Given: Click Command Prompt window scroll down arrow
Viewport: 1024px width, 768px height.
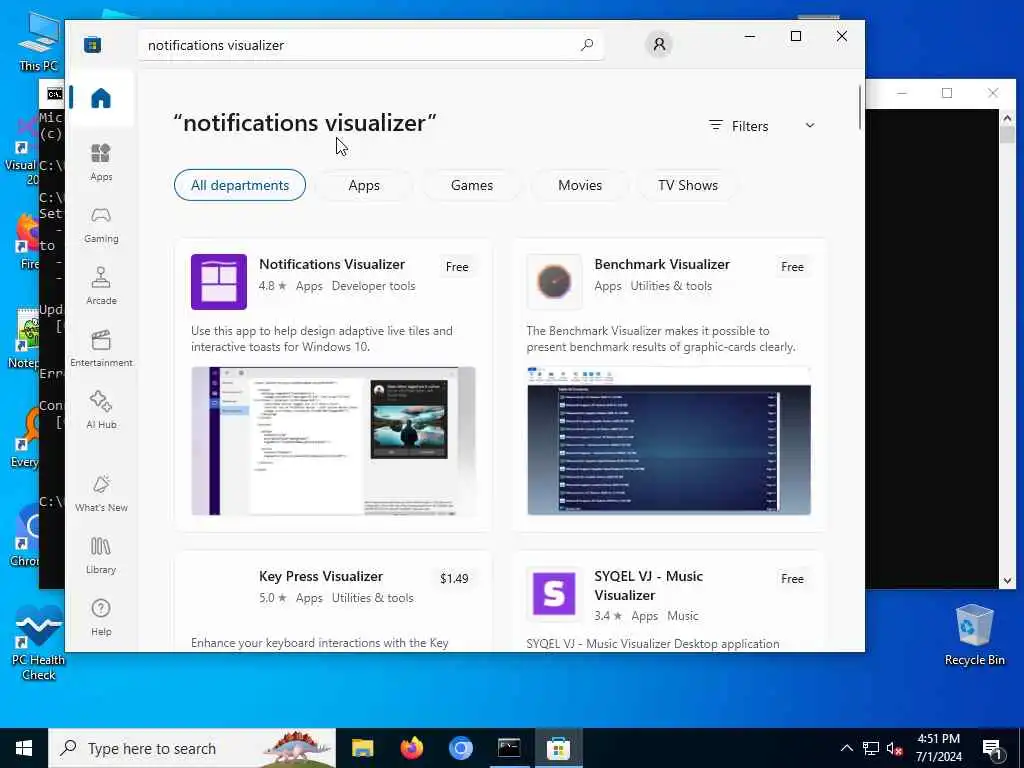Looking at the screenshot, I should pos(1007,580).
